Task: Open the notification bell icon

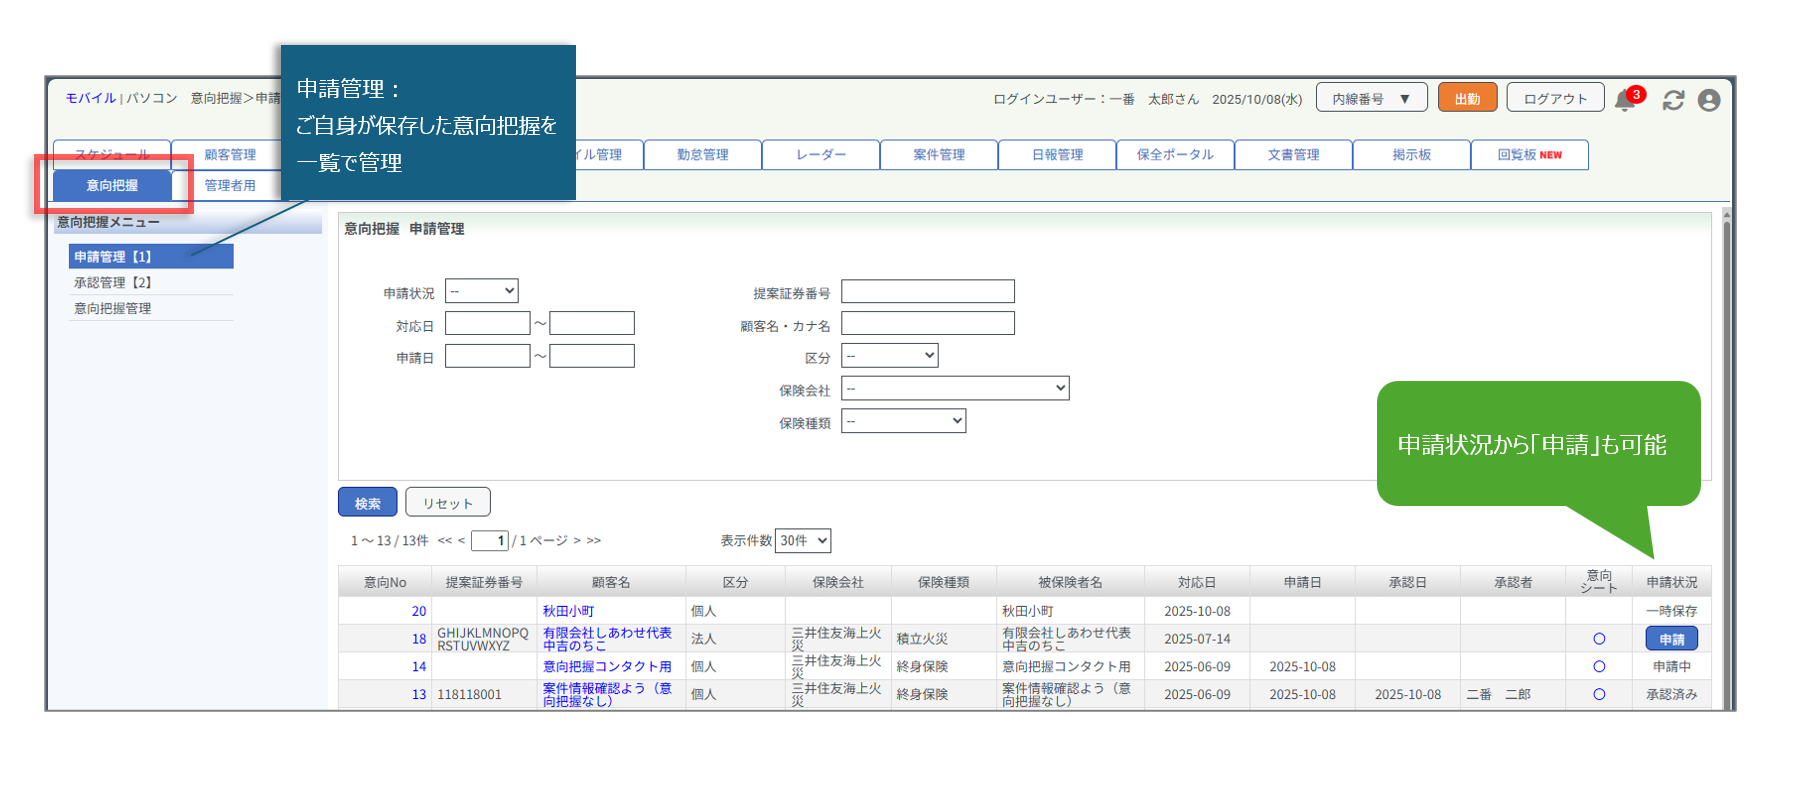Action: click(x=1625, y=100)
